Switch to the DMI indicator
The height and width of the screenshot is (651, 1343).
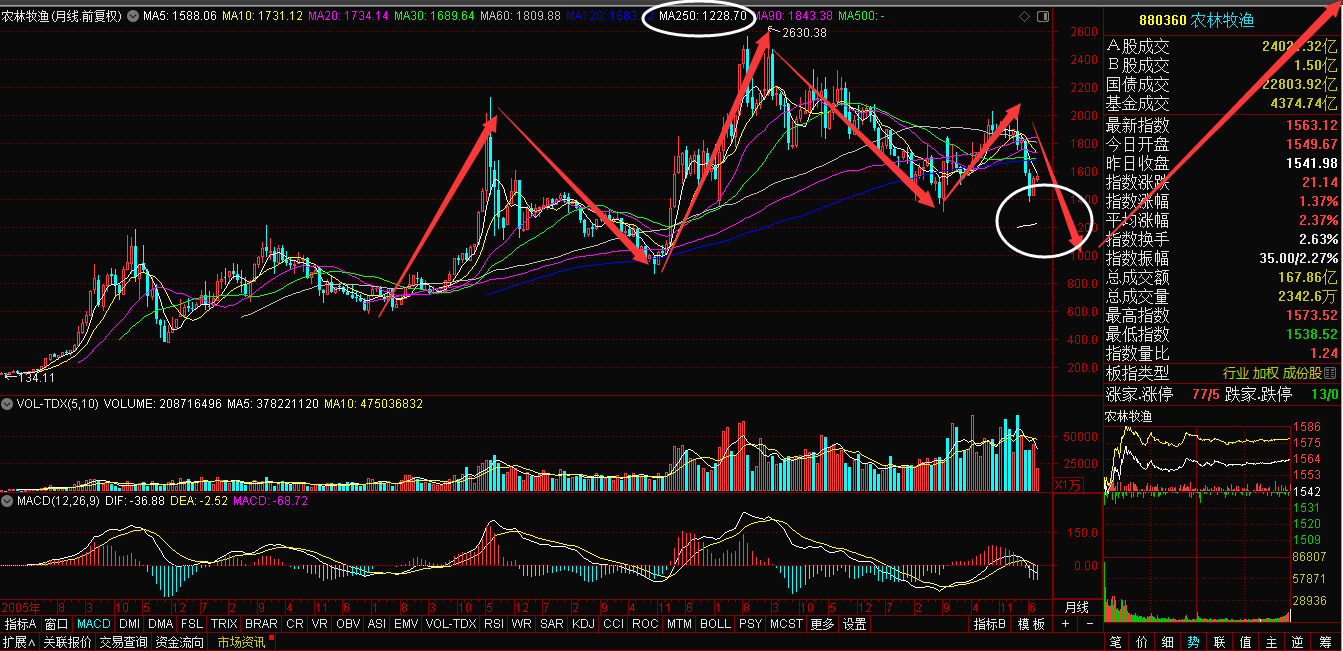point(129,624)
